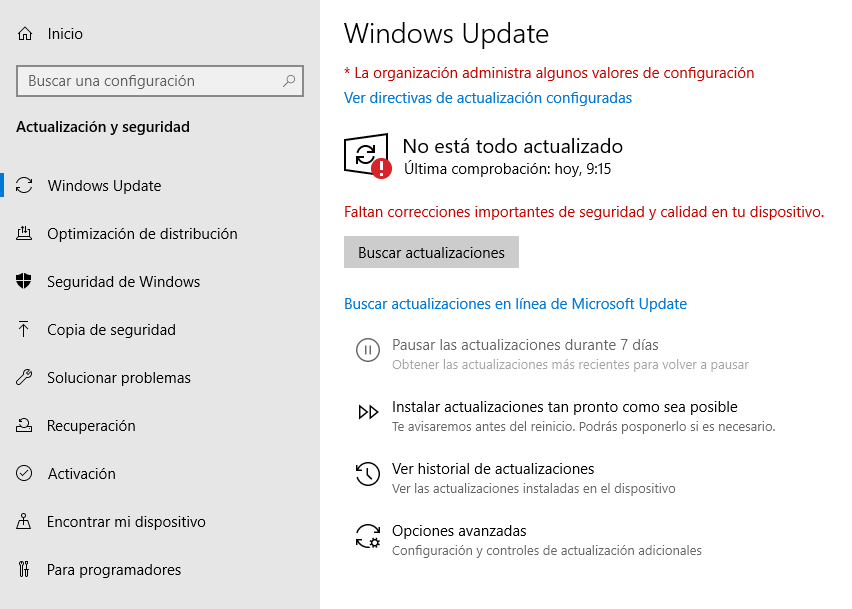Click the Recuperación icon
This screenshot has width=852, height=609.
coord(25,426)
